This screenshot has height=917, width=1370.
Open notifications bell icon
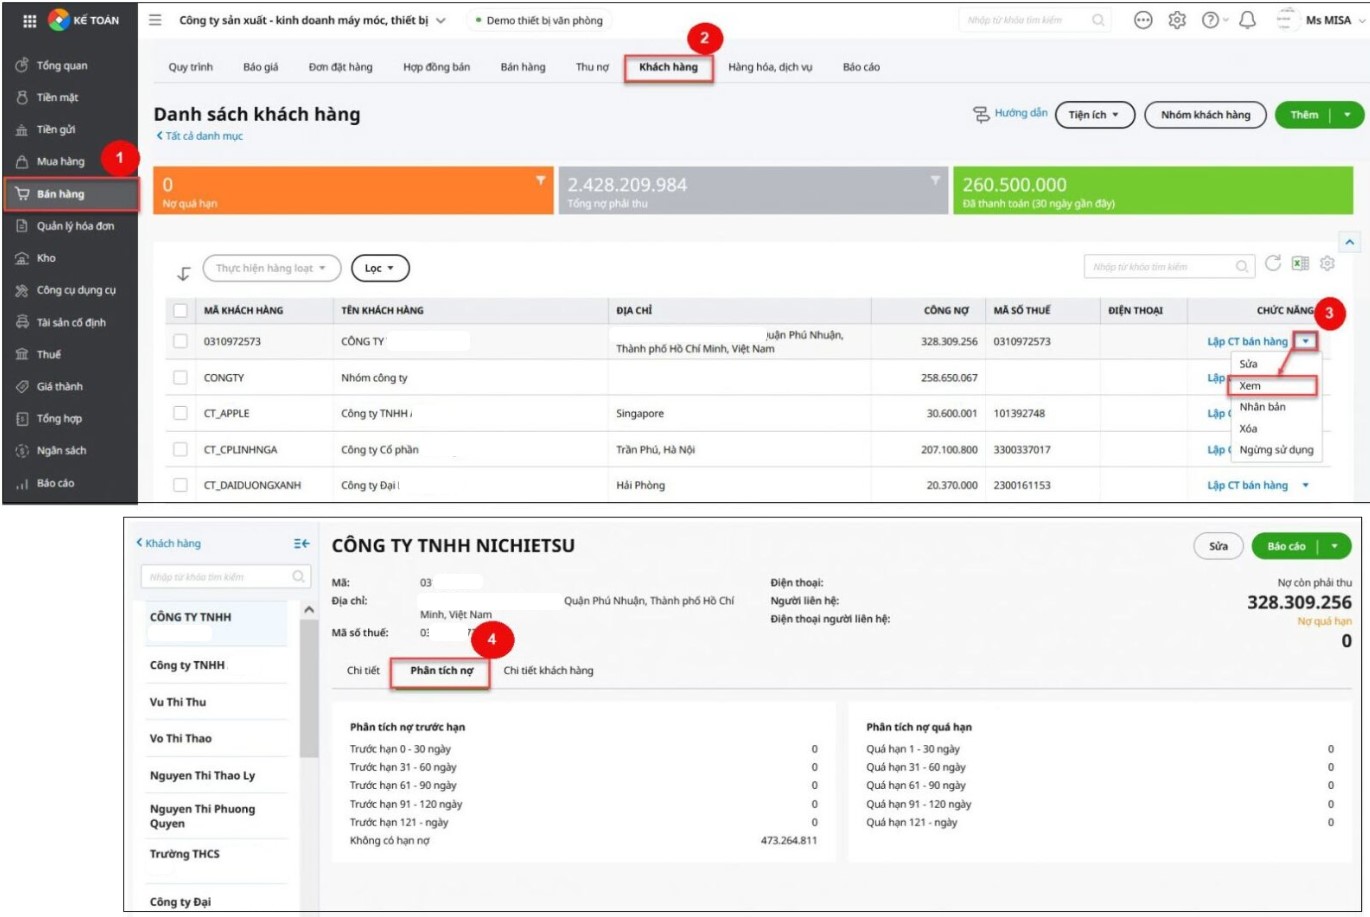(x=1247, y=20)
